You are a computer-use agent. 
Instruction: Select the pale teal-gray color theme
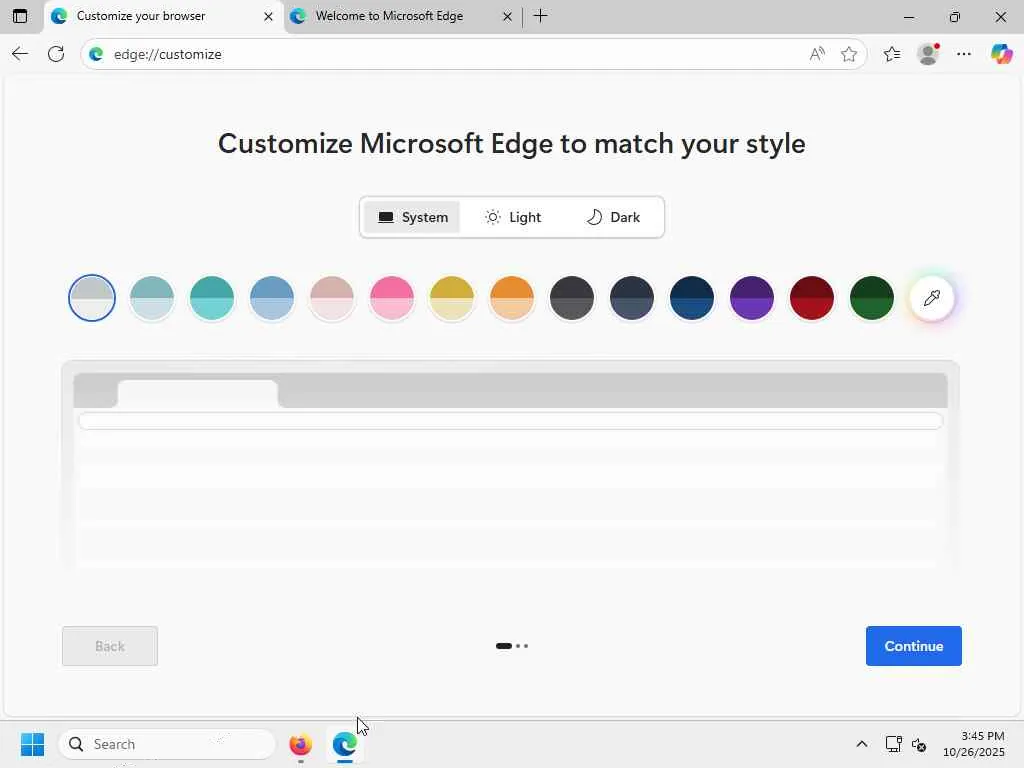152,298
